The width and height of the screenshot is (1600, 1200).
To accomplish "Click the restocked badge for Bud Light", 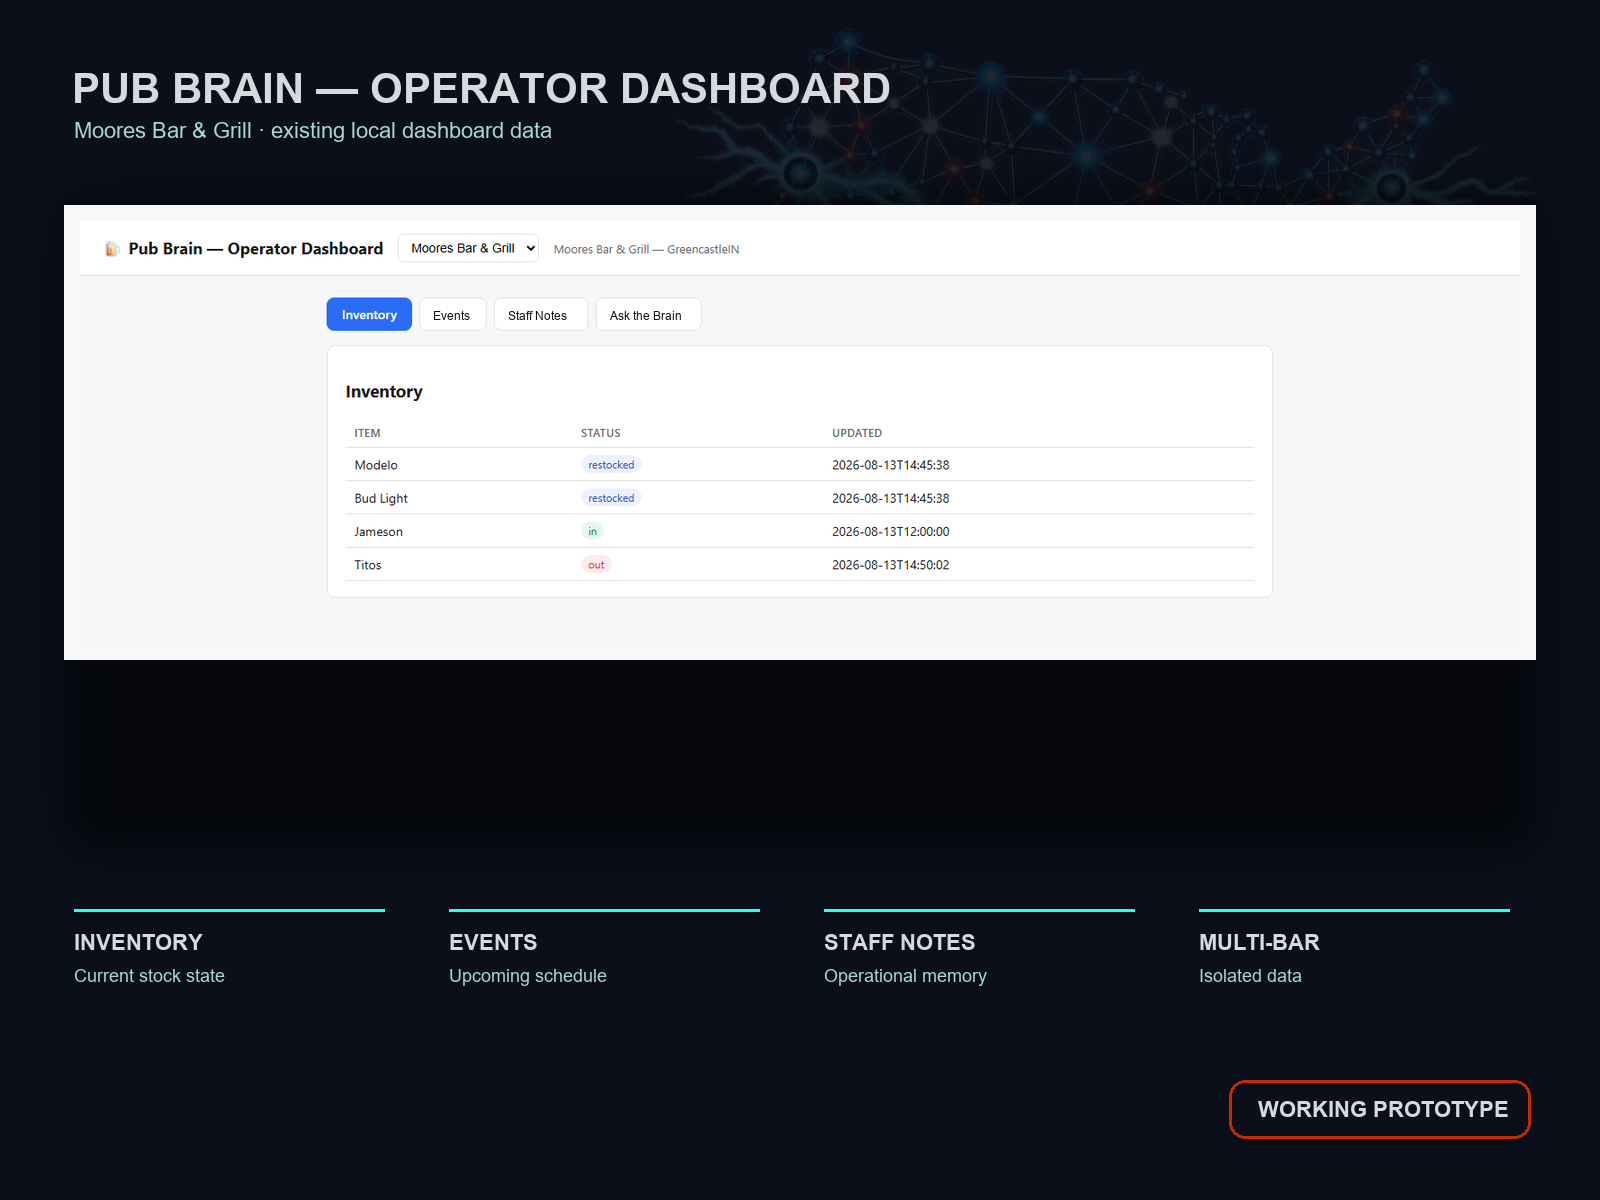I will pyautogui.click(x=611, y=498).
